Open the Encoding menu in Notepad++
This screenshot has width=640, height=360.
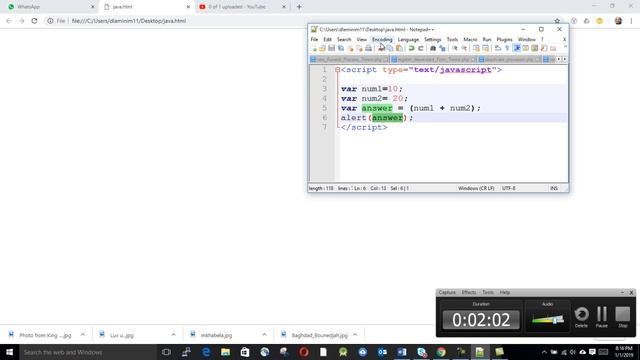pyautogui.click(x=382, y=39)
